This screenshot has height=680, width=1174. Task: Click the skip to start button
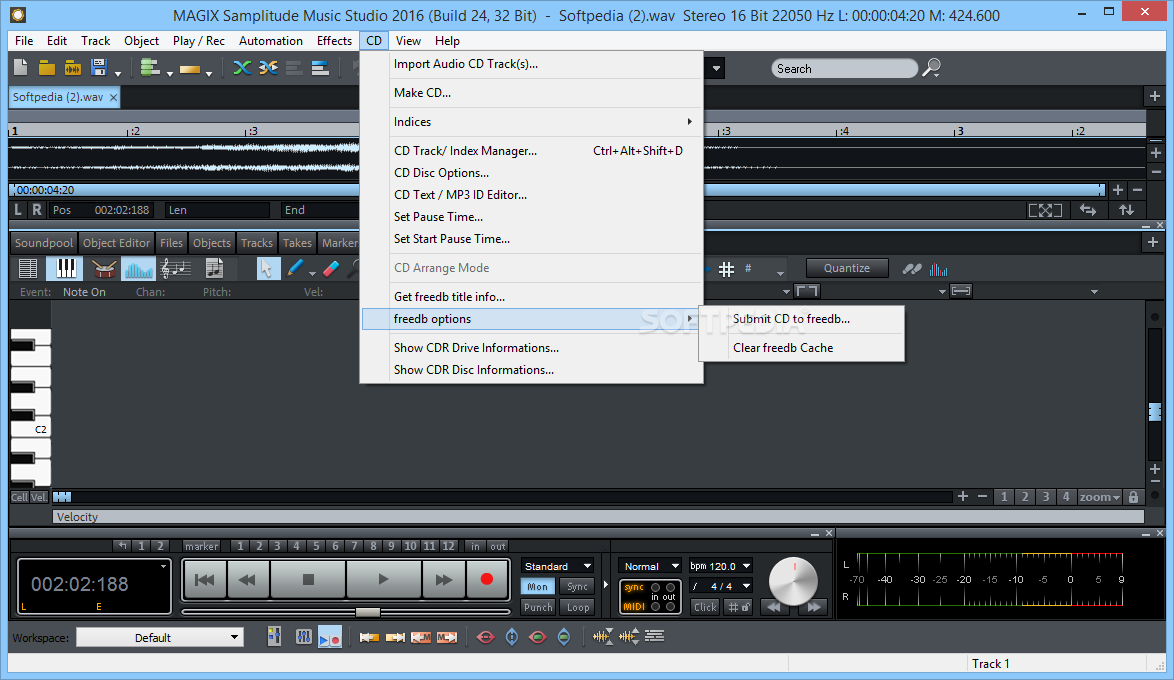click(x=204, y=579)
